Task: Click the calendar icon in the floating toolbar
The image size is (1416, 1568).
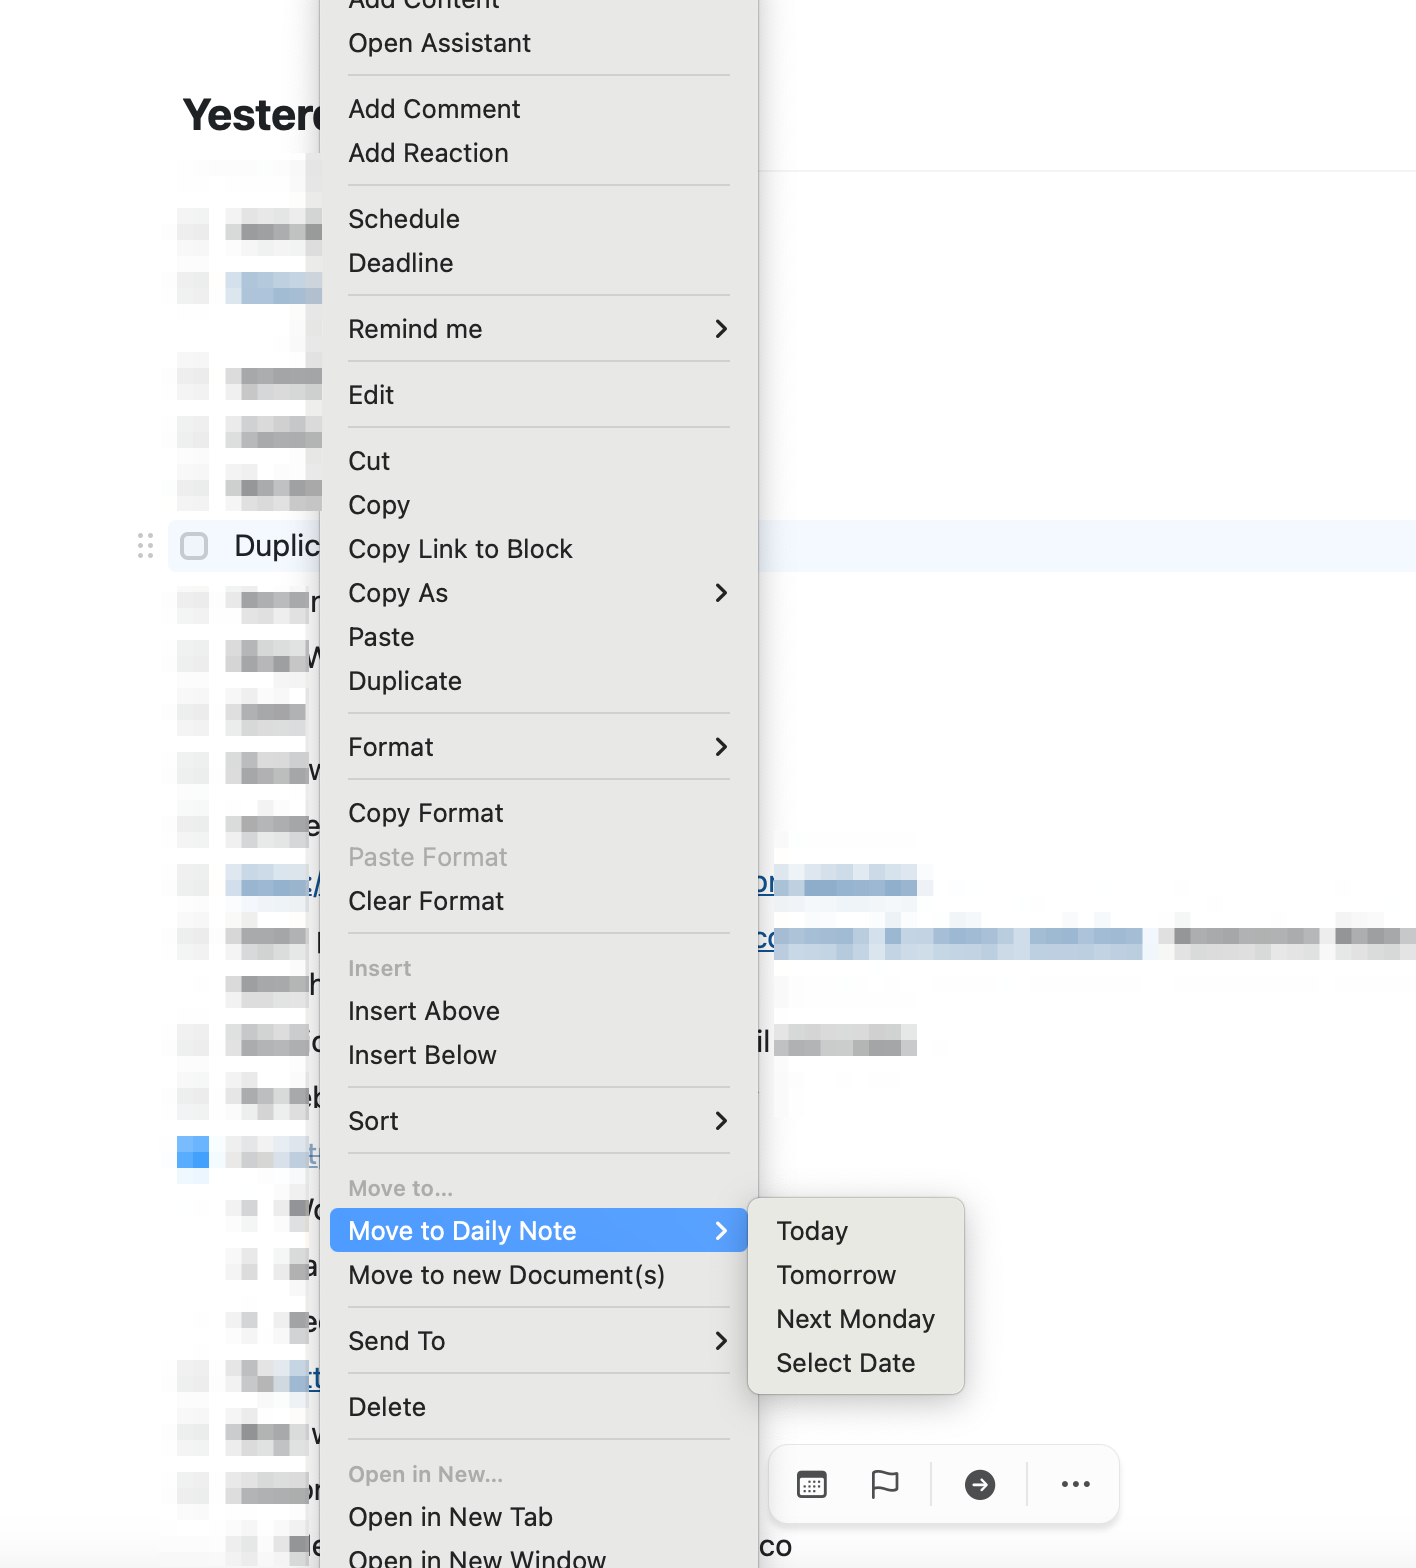Action: click(811, 1485)
